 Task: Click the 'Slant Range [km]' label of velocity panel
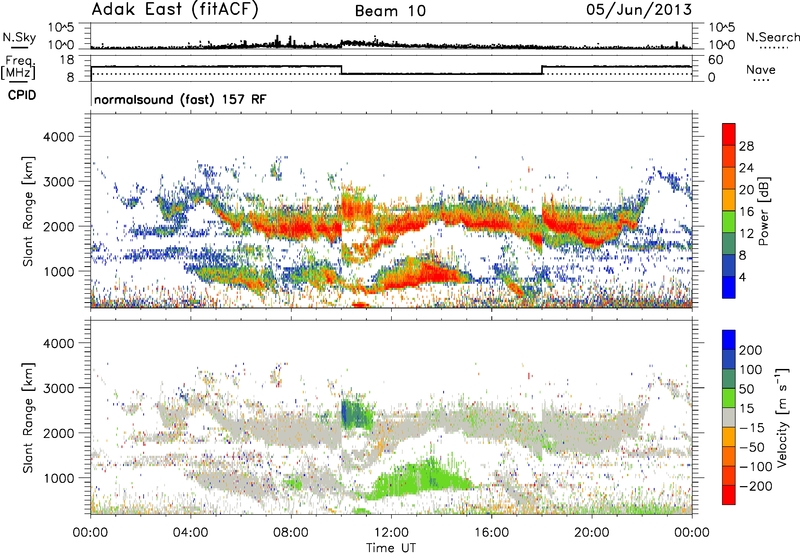[x=28, y=417]
